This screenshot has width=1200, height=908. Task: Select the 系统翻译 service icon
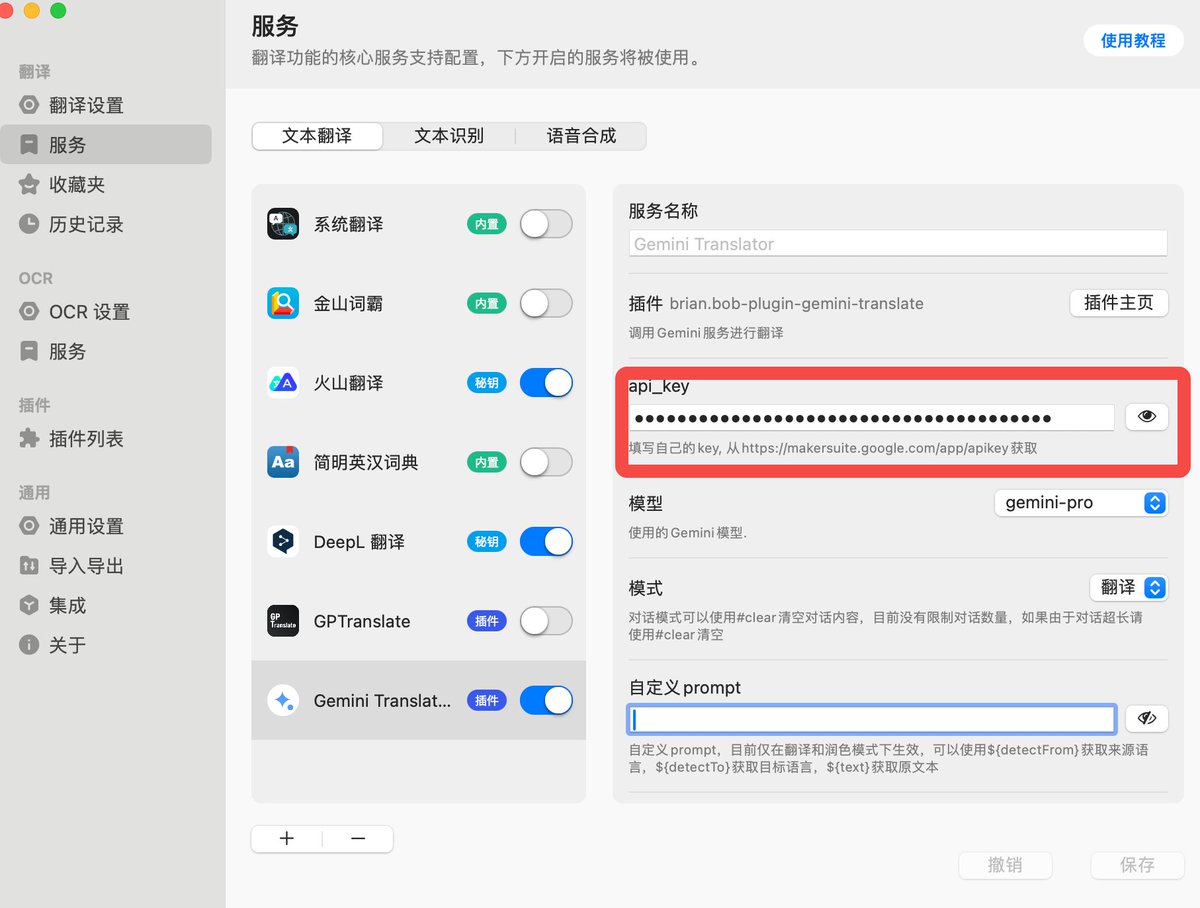coord(283,224)
